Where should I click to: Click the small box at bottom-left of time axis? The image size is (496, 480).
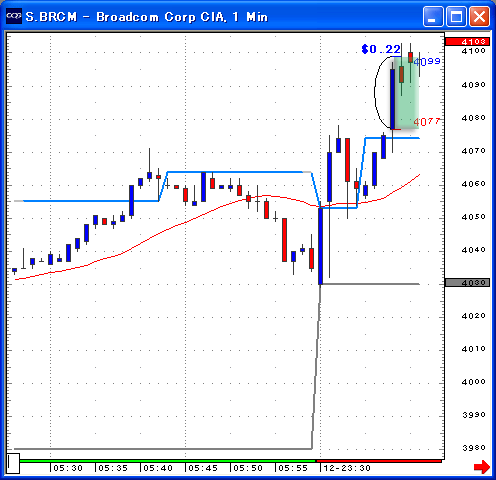click(x=13, y=463)
